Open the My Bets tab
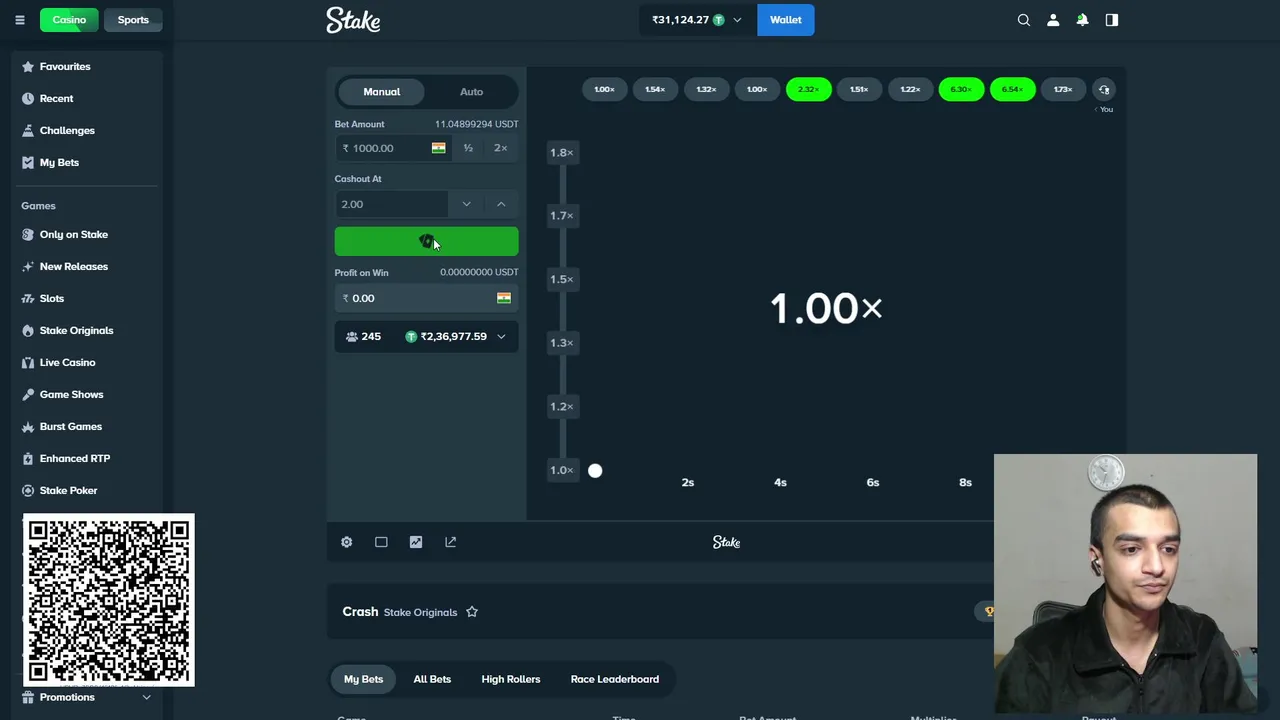Screen dimensions: 1280x720 363,679
